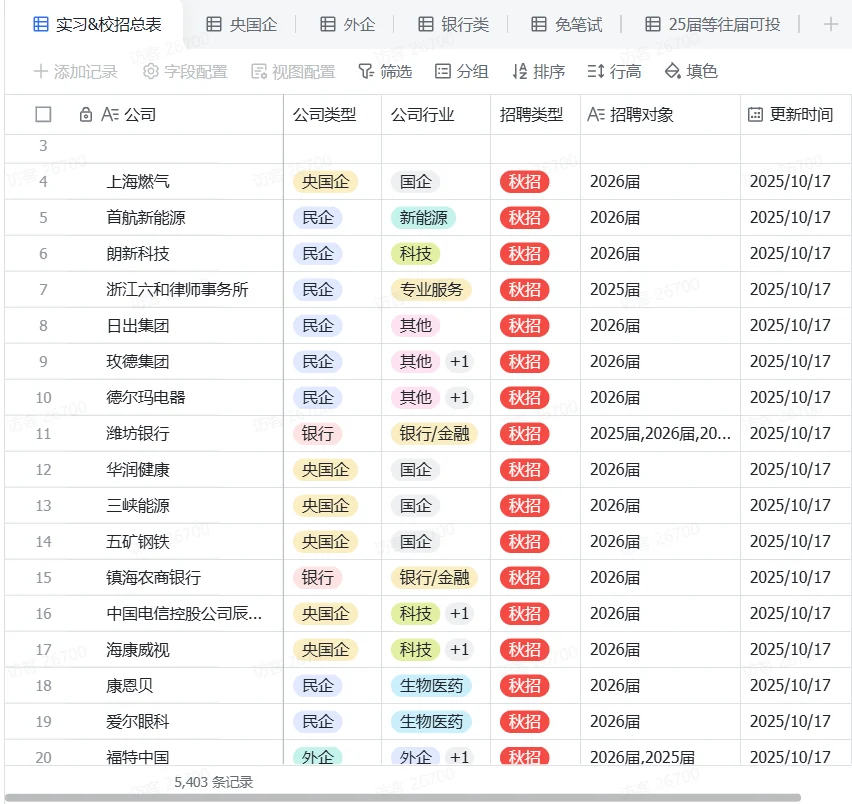Click the 公司行业 column header
852x804 pixels.
[x=422, y=115]
